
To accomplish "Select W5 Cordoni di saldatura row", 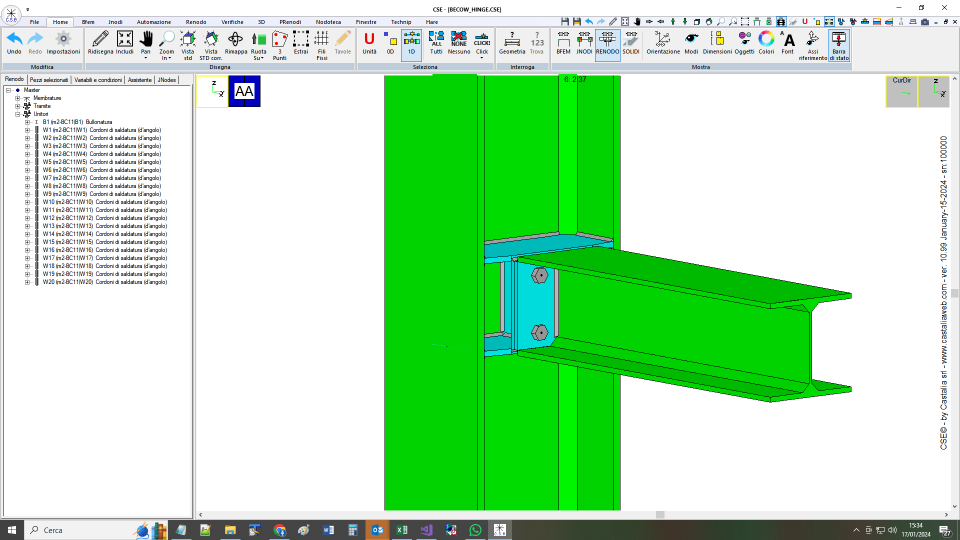I will click(102, 162).
